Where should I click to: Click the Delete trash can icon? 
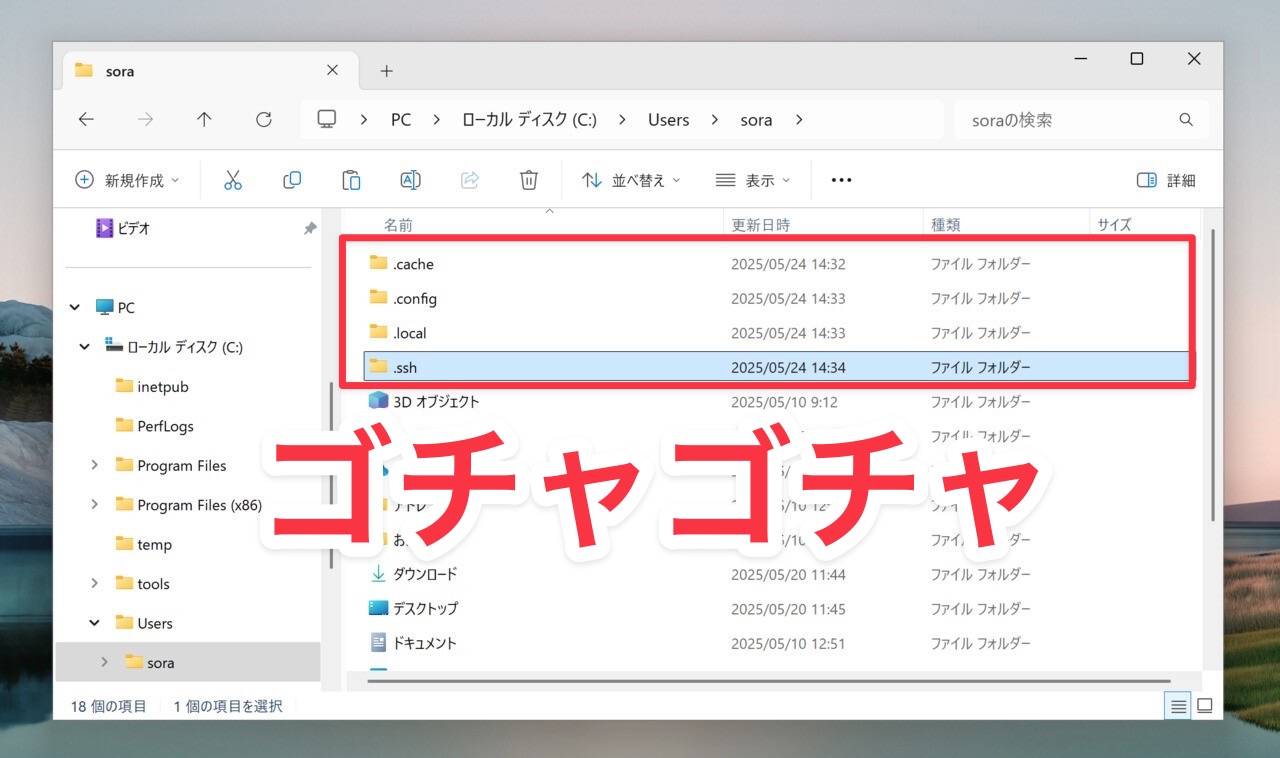(x=529, y=180)
